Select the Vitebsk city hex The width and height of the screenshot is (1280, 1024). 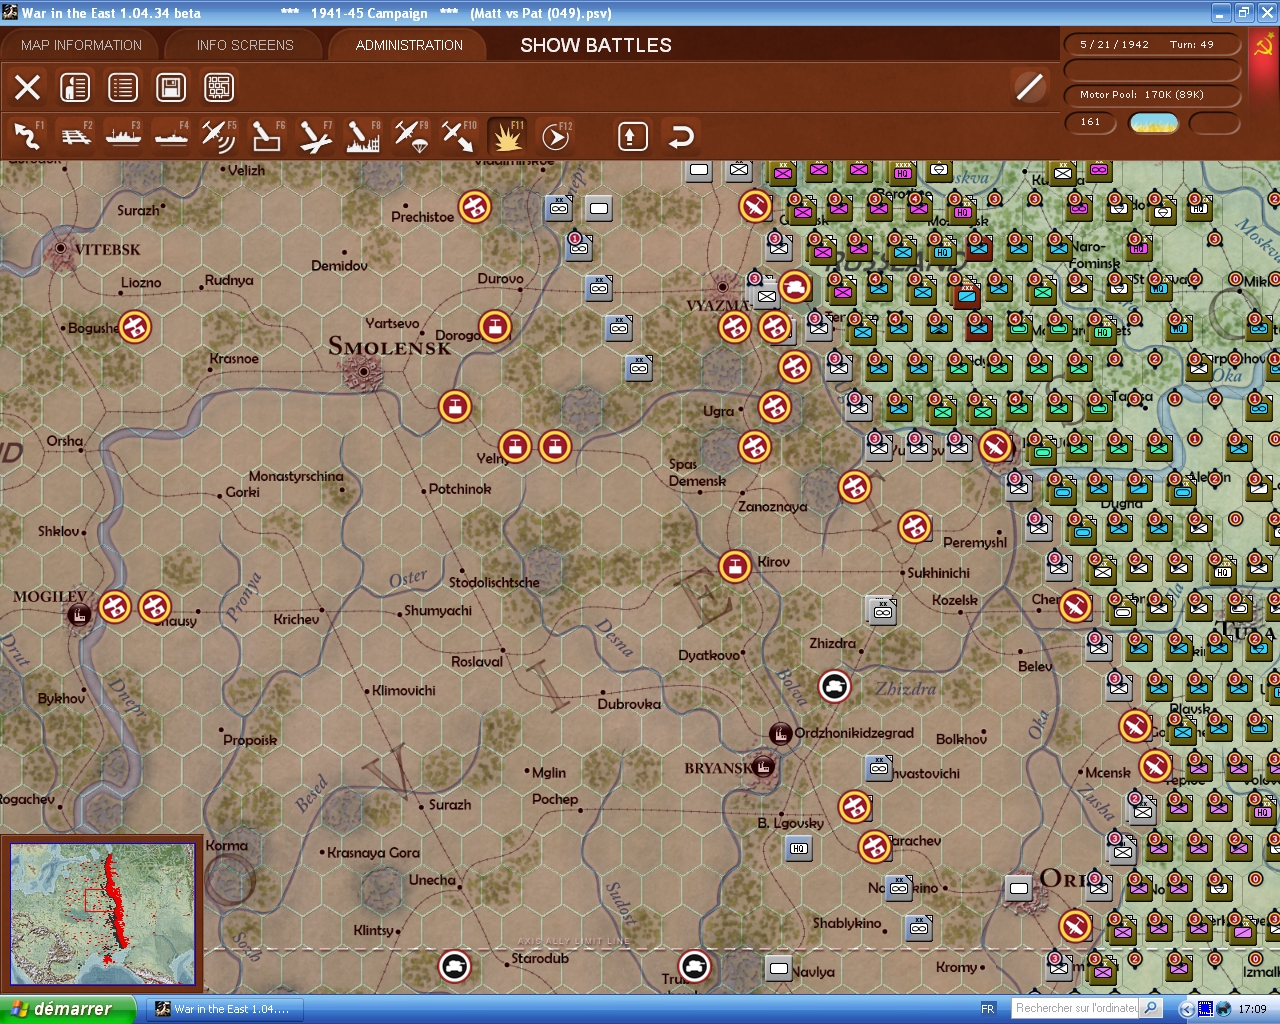[61, 248]
